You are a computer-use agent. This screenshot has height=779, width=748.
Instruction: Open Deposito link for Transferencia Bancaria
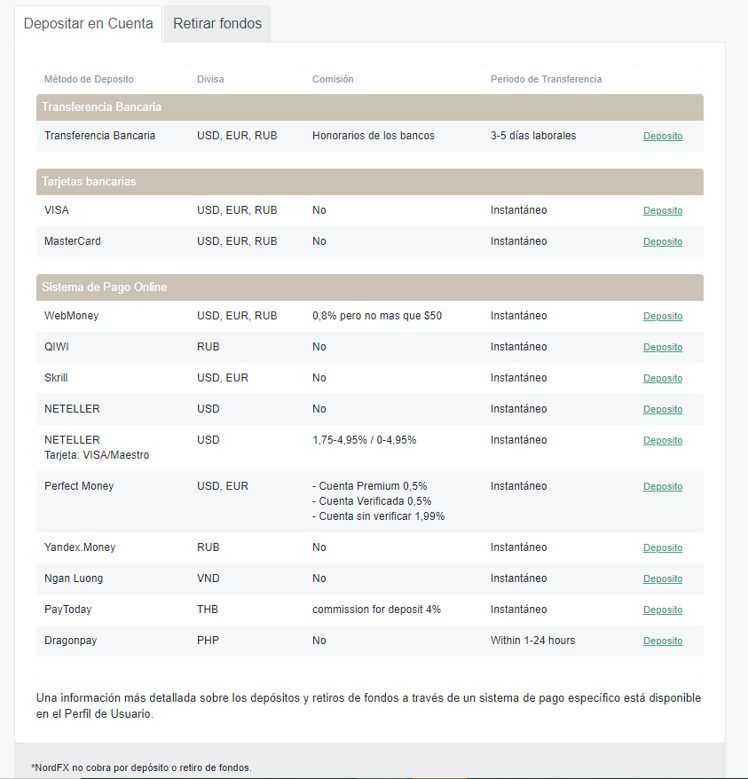[x=663, y=136]
